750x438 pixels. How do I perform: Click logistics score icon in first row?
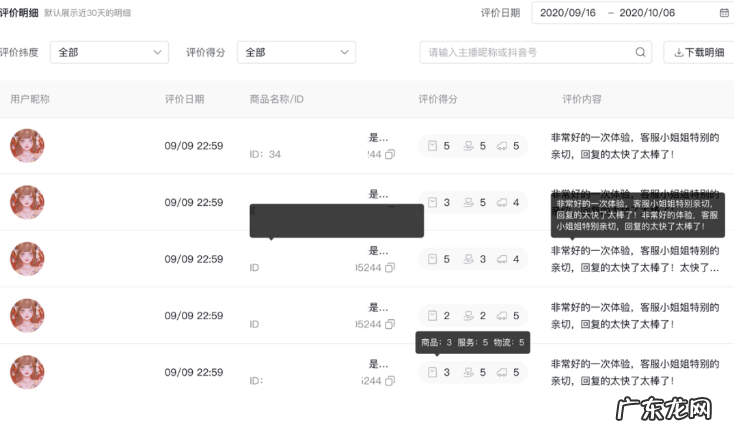502,146
